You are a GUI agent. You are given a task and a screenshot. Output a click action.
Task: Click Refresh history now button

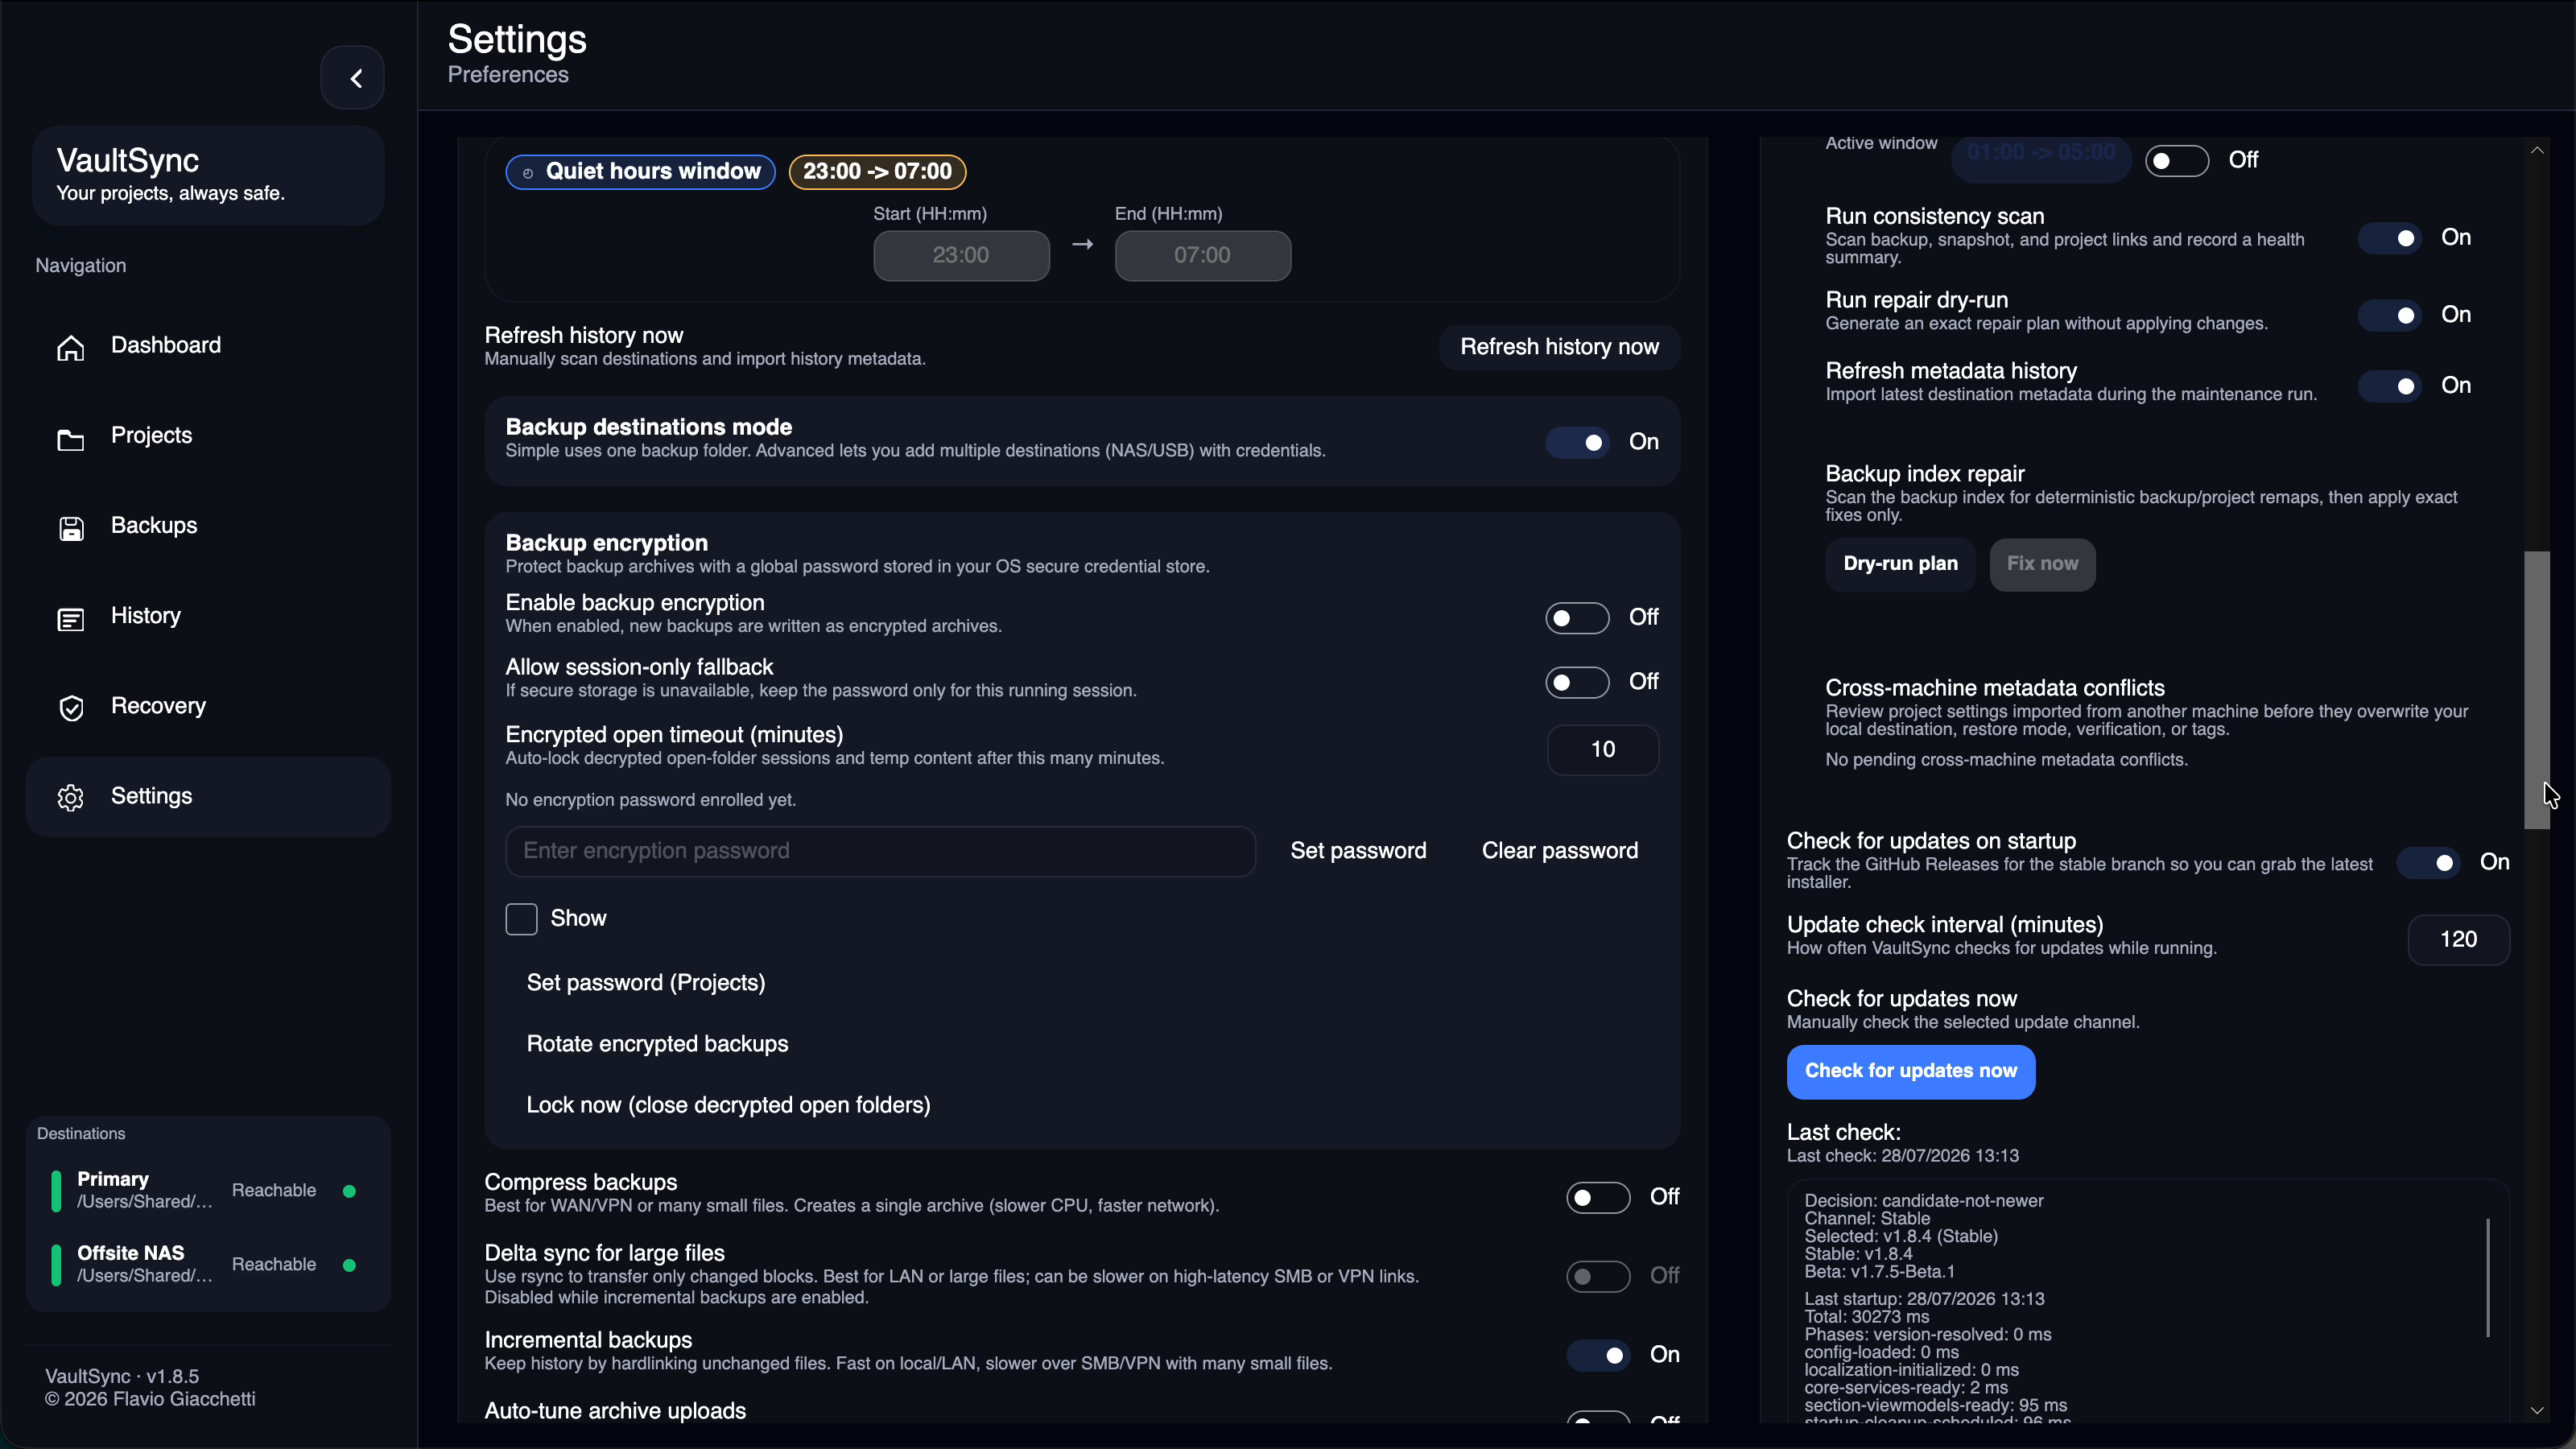pos(1559,347)
